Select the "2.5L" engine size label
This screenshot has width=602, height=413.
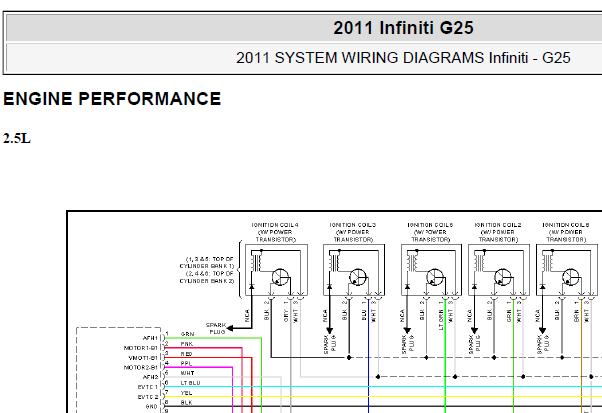click(x=17, y=138)
